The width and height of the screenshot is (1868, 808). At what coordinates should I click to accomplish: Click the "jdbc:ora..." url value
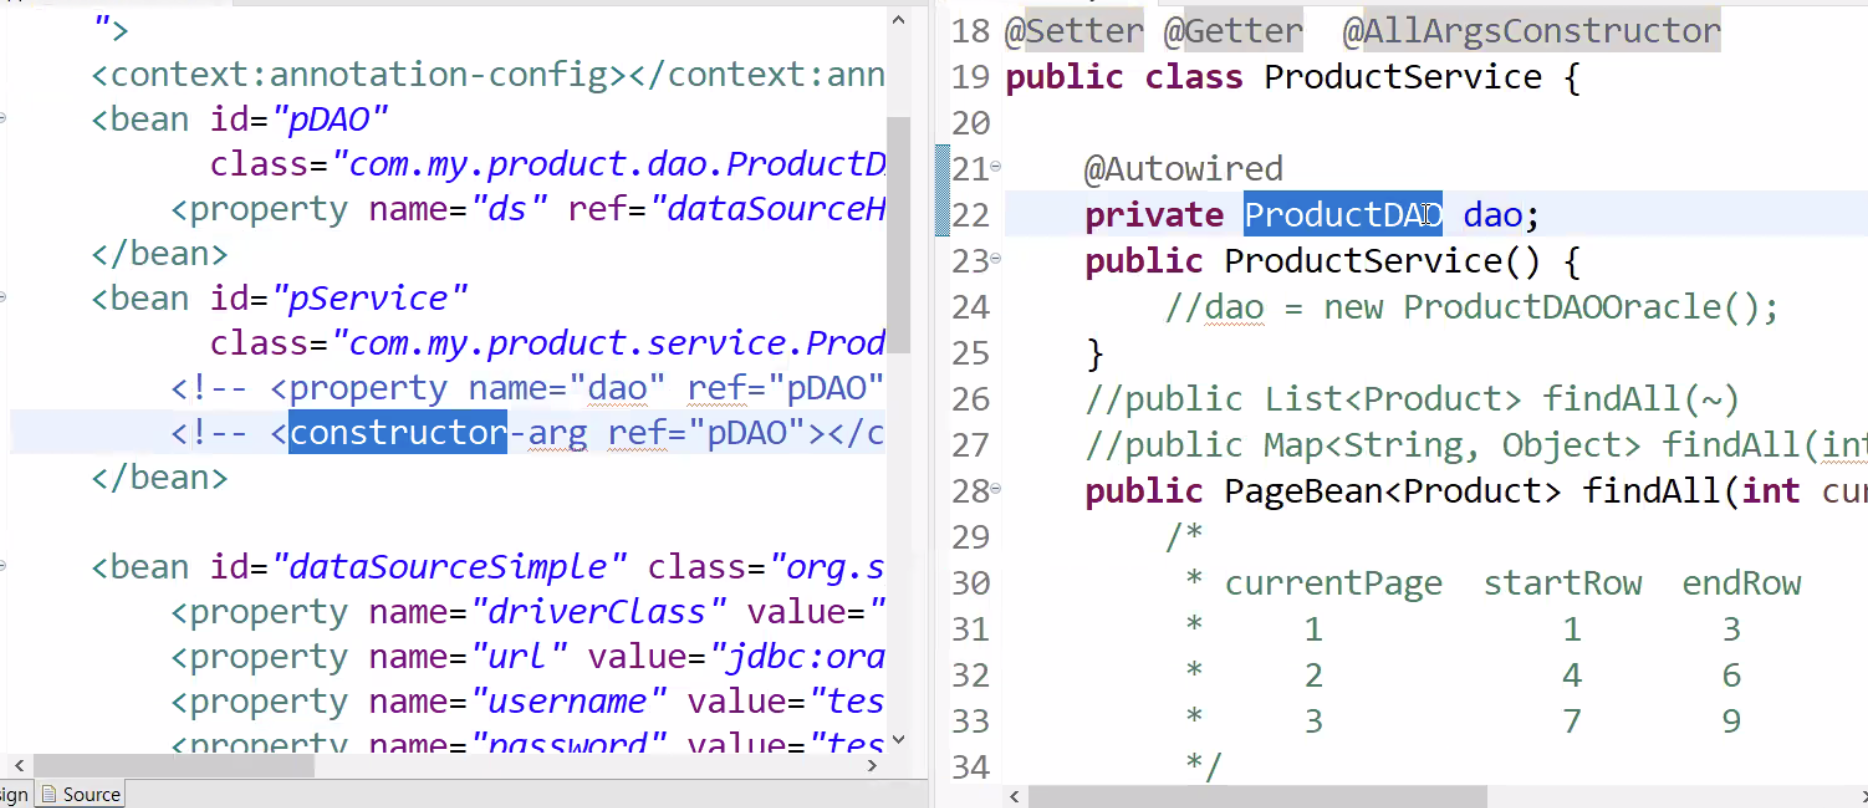point(797,657)
